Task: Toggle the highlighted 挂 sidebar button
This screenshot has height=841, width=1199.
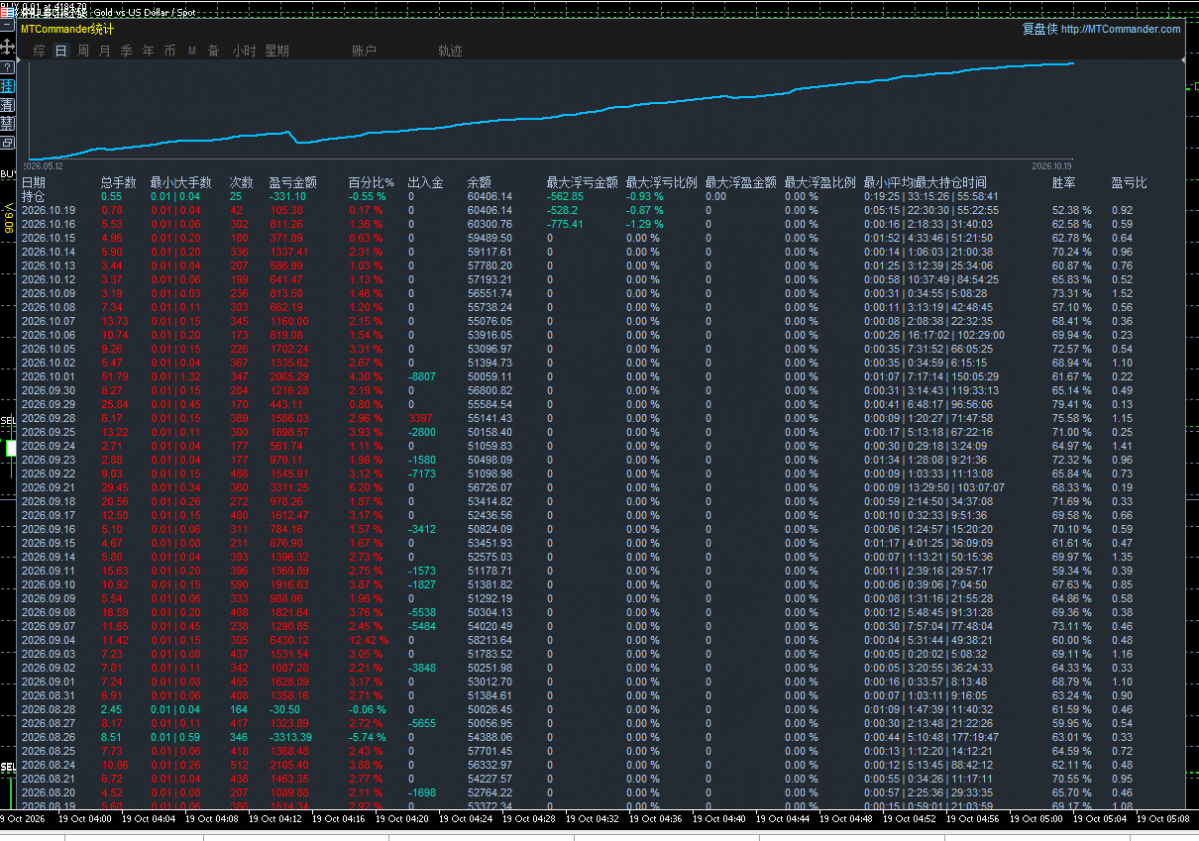Action: coord(7,86)
